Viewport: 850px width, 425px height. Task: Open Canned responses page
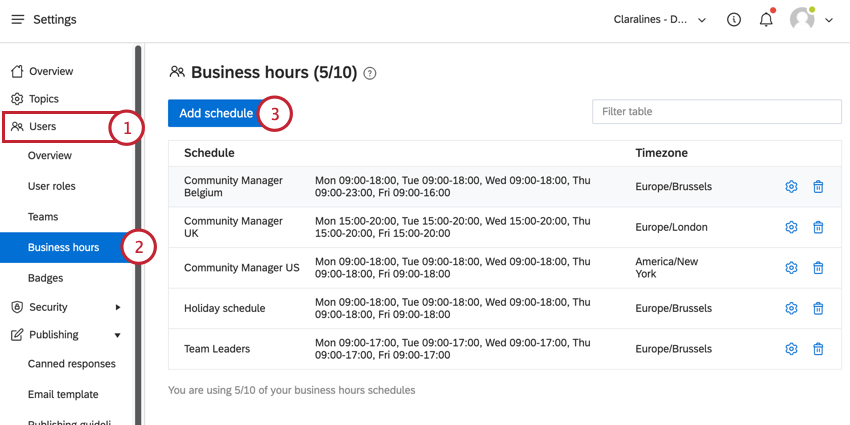tap(72, 364)
